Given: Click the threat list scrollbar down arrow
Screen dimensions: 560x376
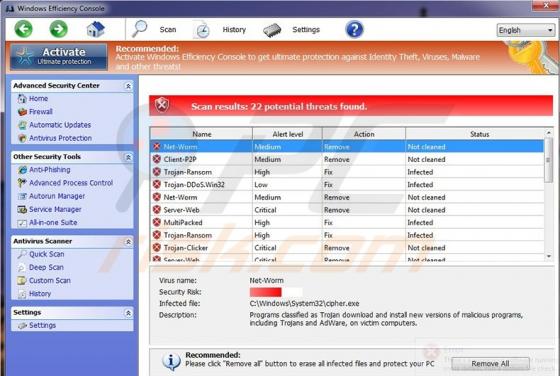Looking at the screenshot, I should [549, 256].
